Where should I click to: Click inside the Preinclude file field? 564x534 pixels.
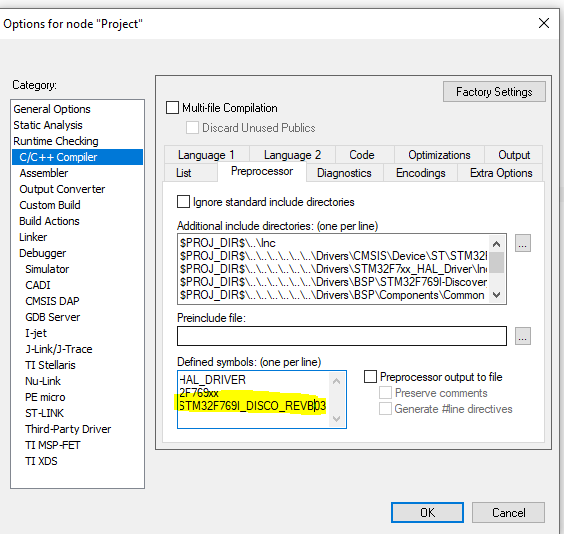(342, 336)
